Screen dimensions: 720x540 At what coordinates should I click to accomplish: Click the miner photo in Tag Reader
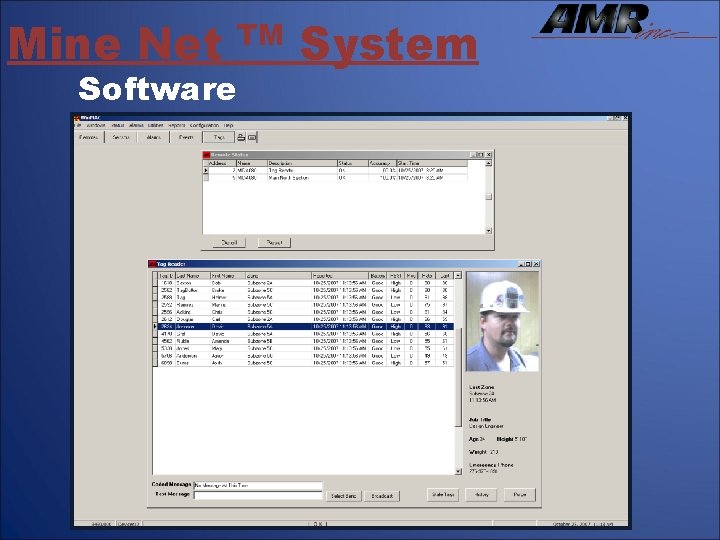click(502, 321)
